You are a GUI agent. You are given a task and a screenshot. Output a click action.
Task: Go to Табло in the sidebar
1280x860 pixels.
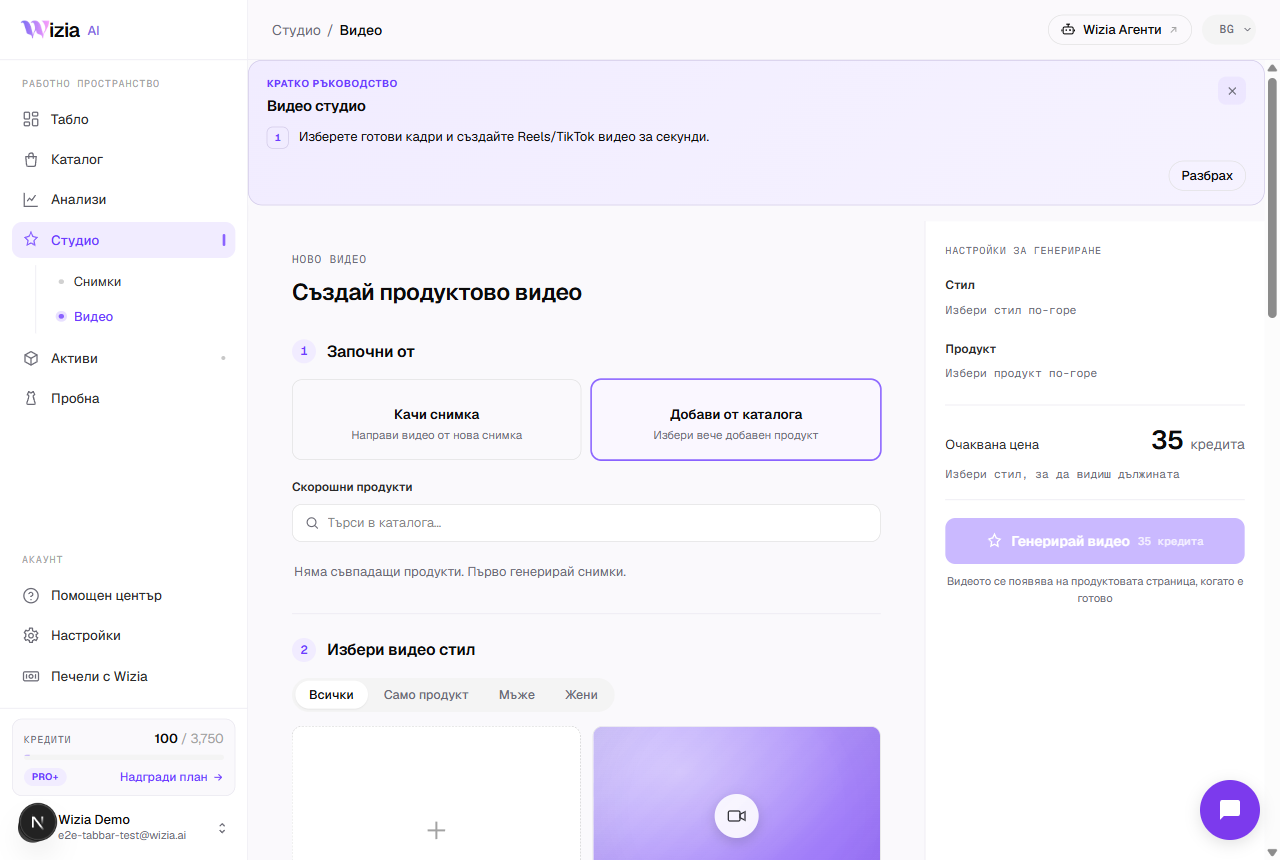pos(123,119)
